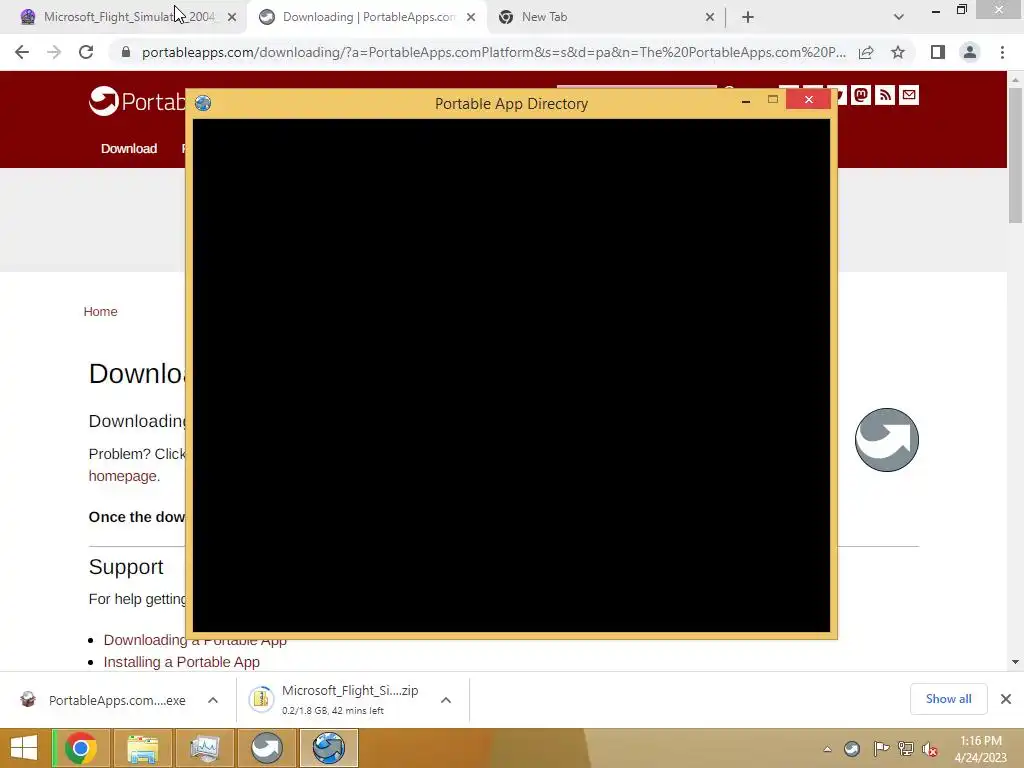The image size is (1024, 768).
Task: Follow the Home breadcrumb link
Action: (x=101, y=312)
